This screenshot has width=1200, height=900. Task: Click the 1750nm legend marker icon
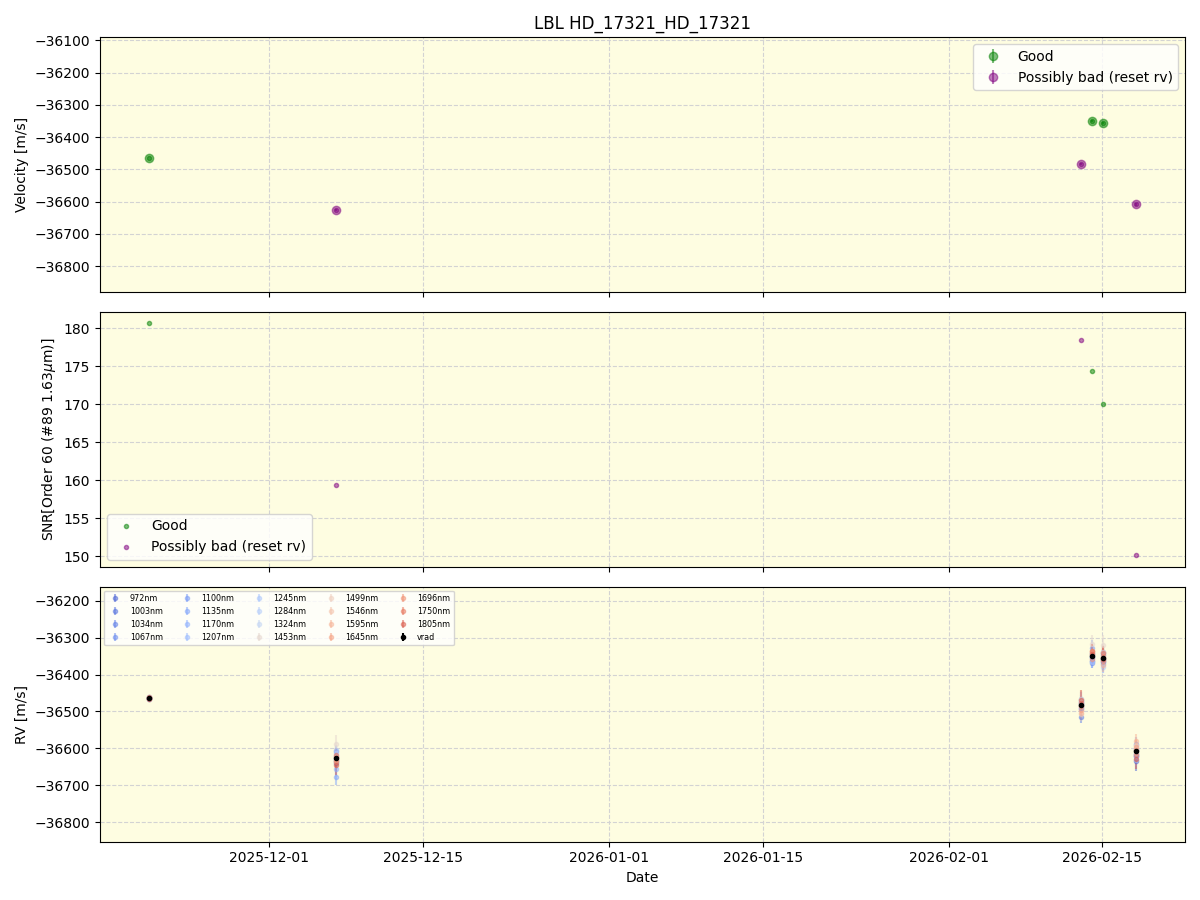(x=403, y=611)
